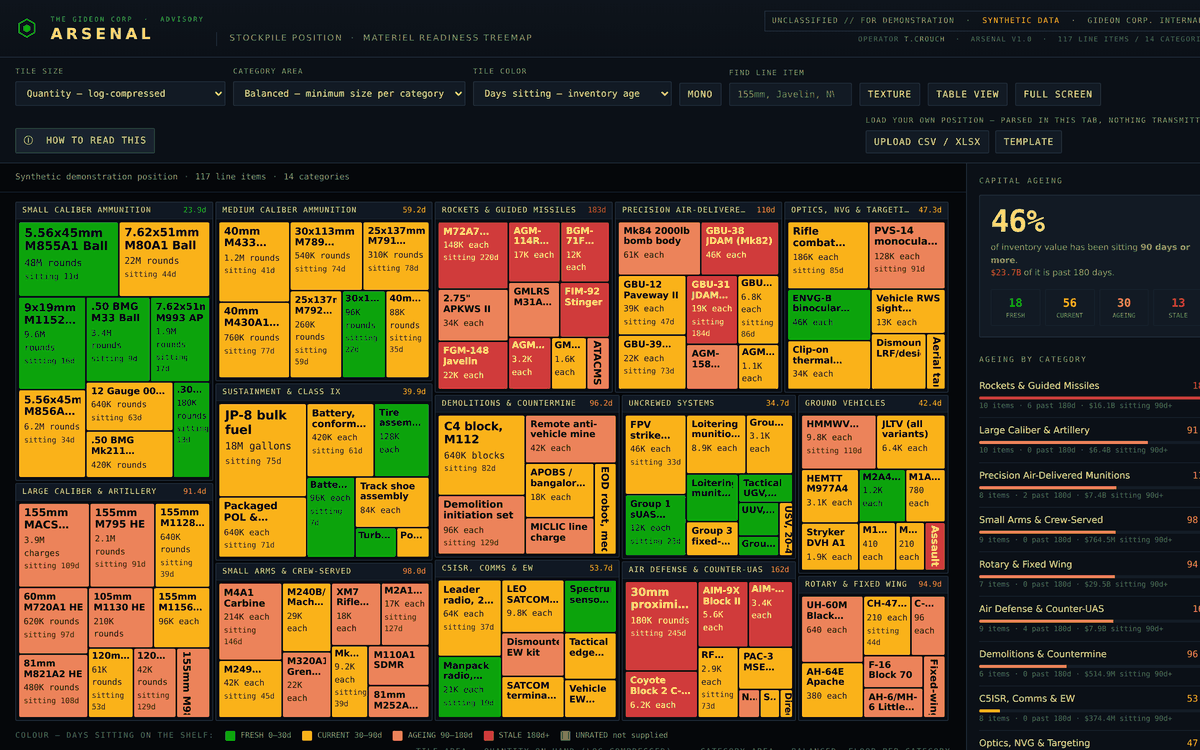
Task: Select Air Defense & Counter-UAS ageing row
Action: (1089, 617)
